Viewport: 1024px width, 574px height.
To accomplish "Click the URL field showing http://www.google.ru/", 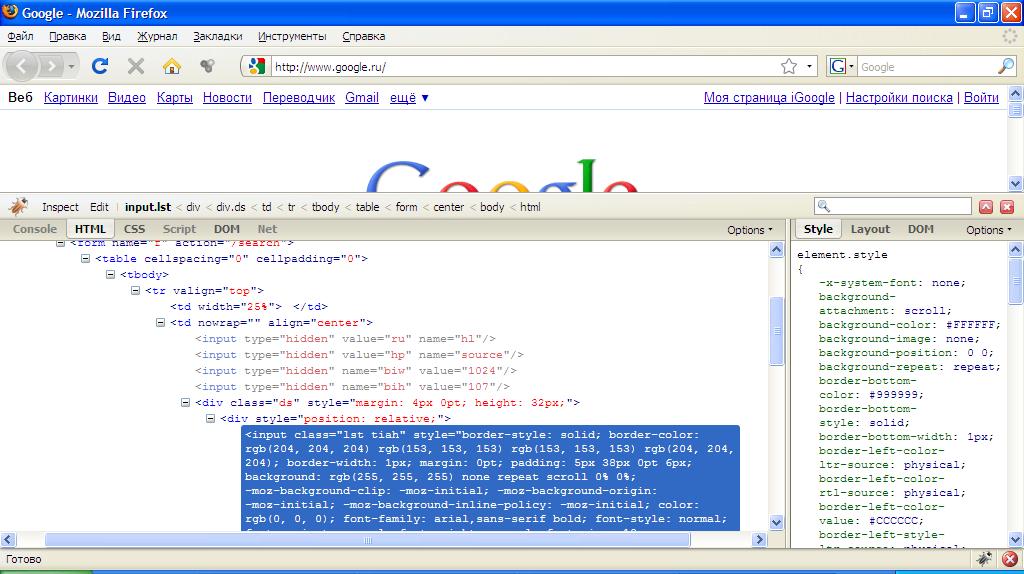I will coord(522,67).
